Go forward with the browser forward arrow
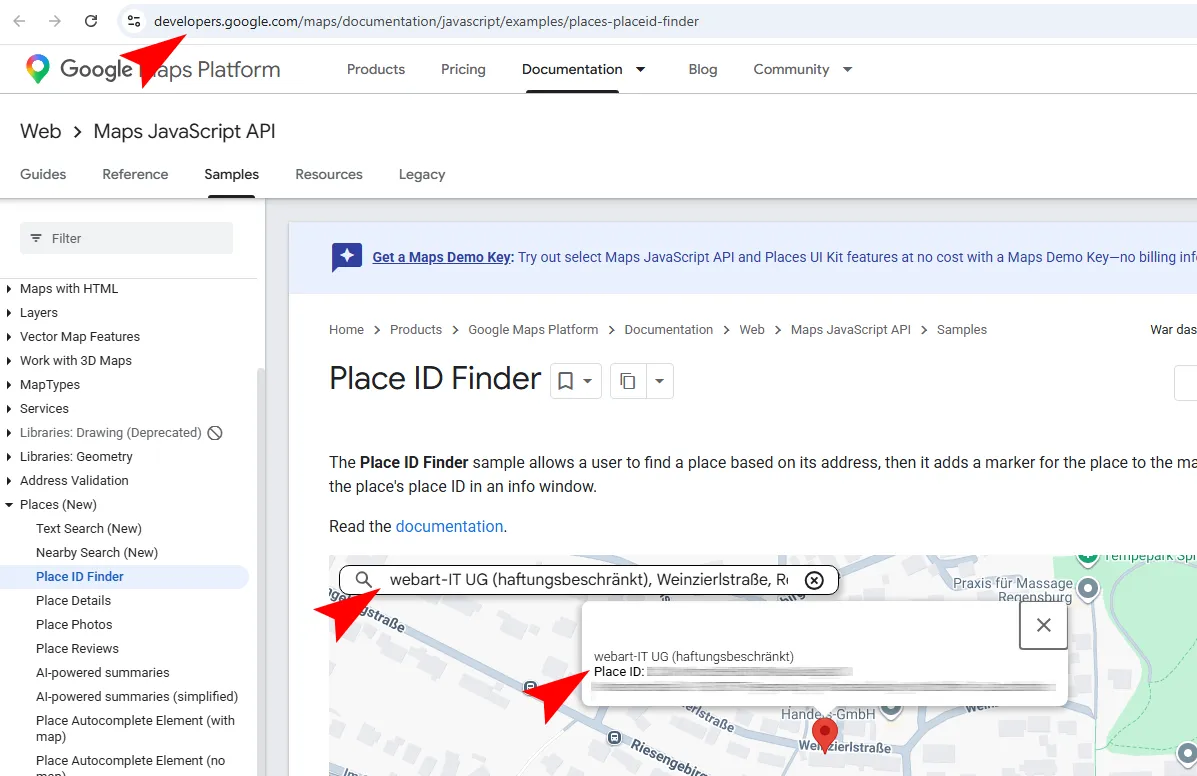Image resolution: width=1197 pixels, height=776 pixels. [55, 21]
